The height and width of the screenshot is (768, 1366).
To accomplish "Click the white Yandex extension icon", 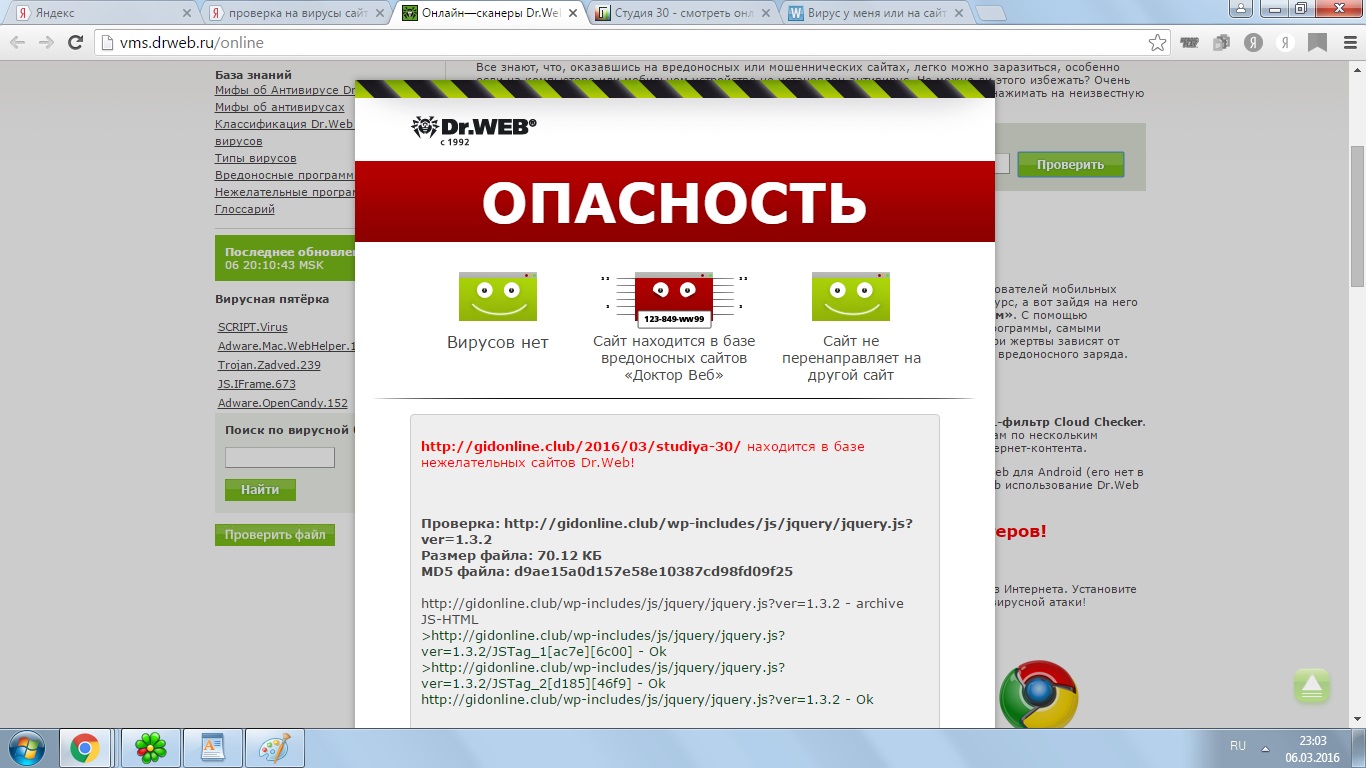I will (x=1287, y=43).
